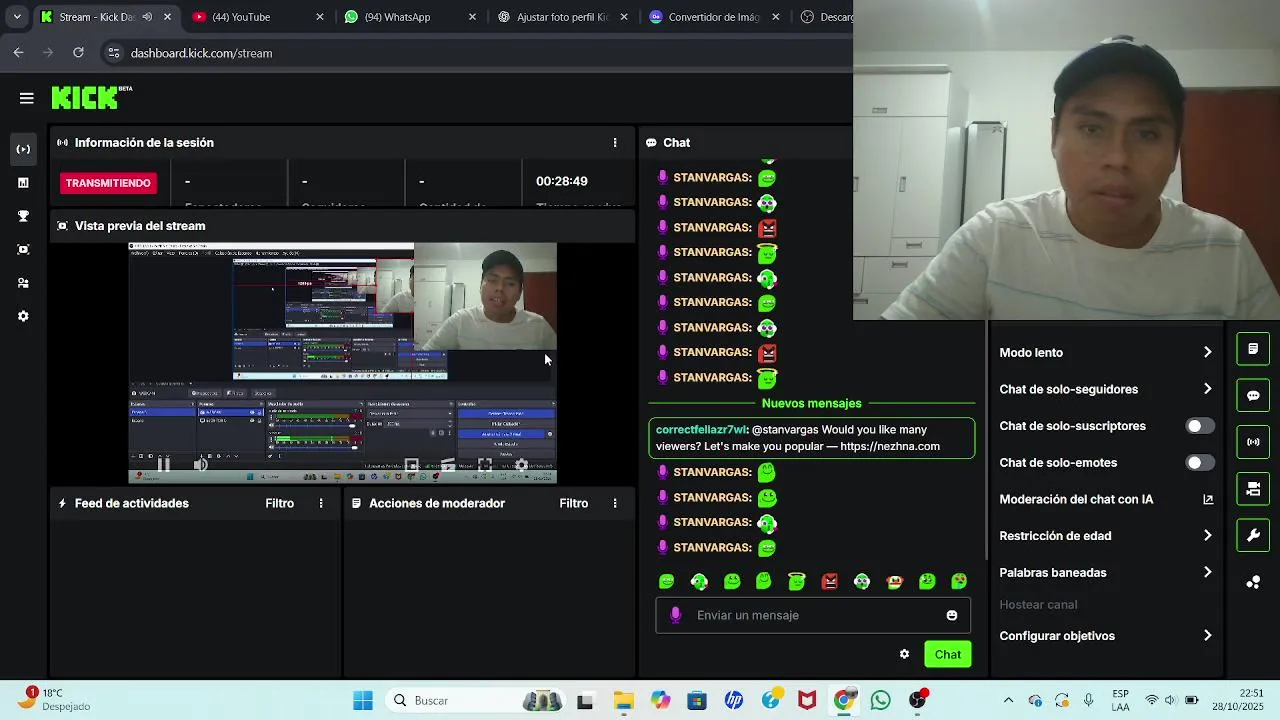Open session information three-dot menu
The height and width of the screenshot is (720, 1280).
tap(615, 143)
